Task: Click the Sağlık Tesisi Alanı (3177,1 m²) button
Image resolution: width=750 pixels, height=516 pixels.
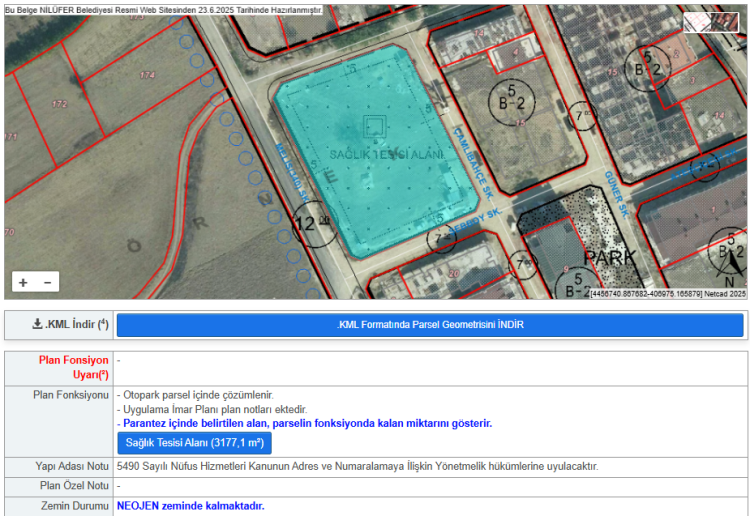Action: click(x=194, y=442)
